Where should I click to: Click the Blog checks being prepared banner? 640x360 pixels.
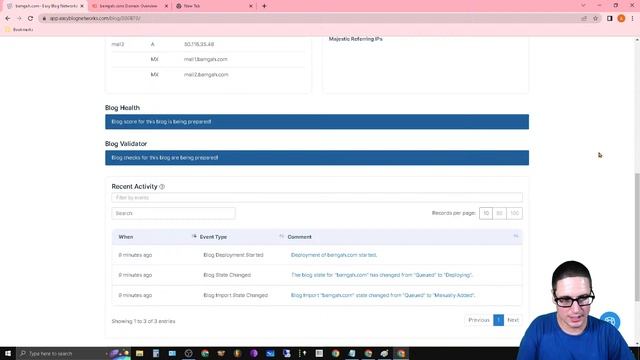point(317,158)
